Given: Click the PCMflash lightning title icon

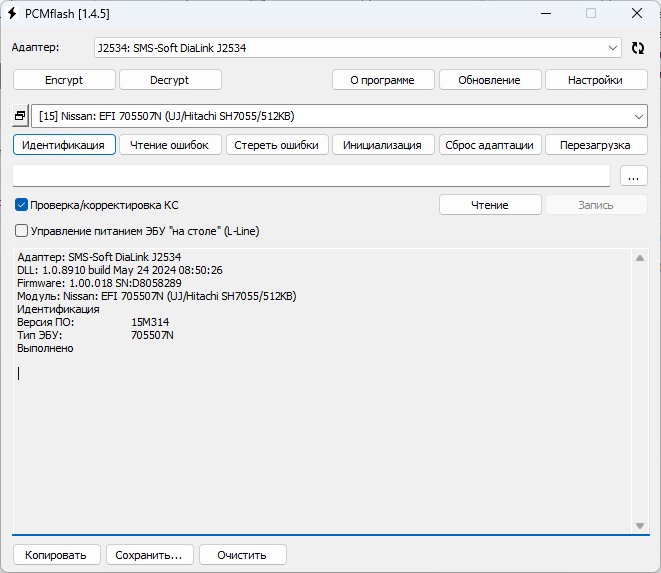Looking at the screenshot, I should 13,13.
